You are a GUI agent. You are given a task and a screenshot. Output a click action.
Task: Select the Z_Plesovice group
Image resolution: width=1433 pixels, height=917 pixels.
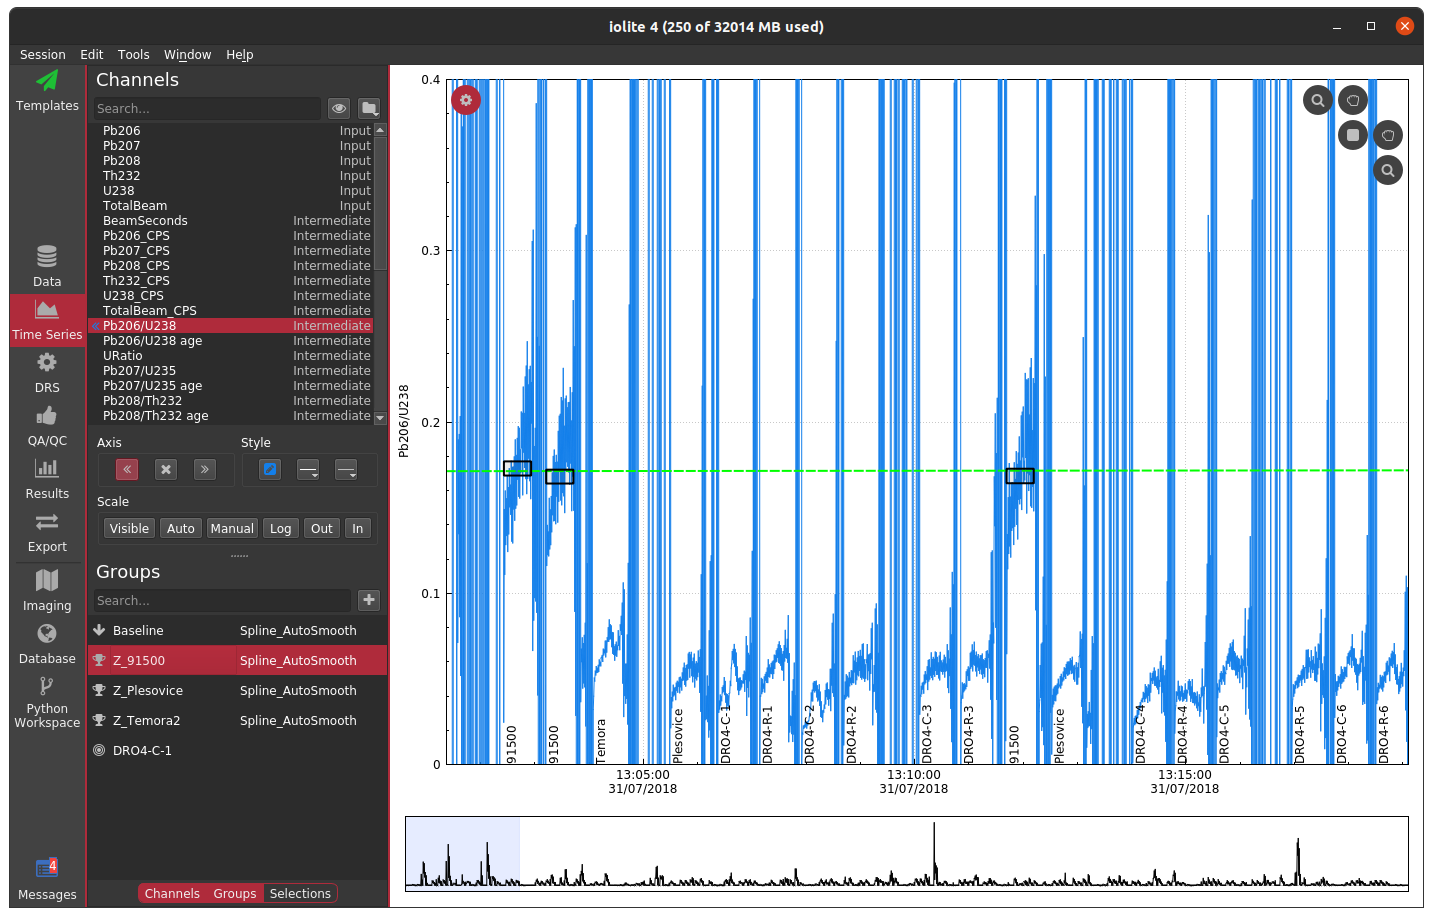[x=147, y=690]
